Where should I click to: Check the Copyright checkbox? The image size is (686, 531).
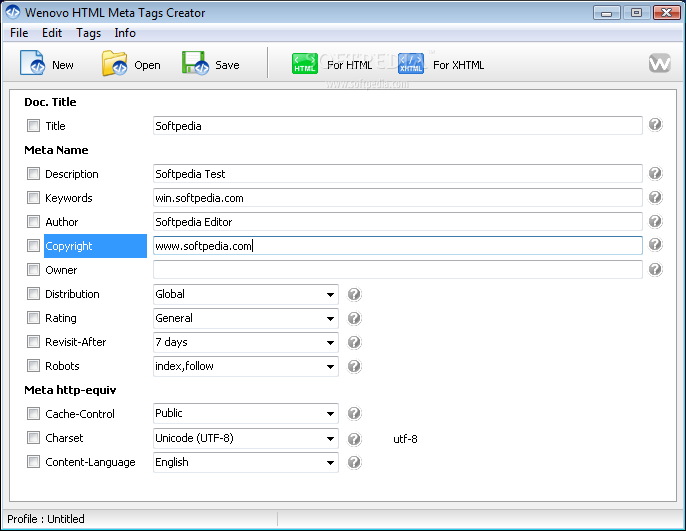(33, 245)
